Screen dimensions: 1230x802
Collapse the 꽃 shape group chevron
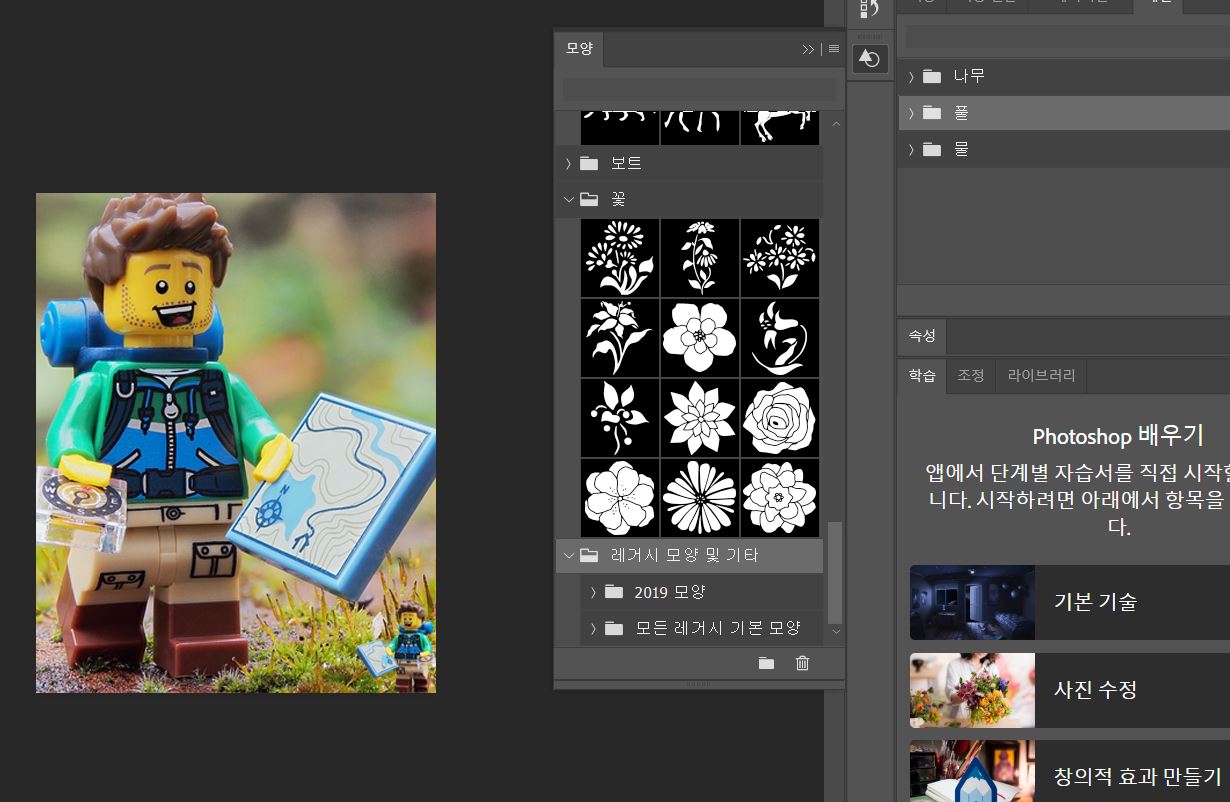[x=568, y=199]
